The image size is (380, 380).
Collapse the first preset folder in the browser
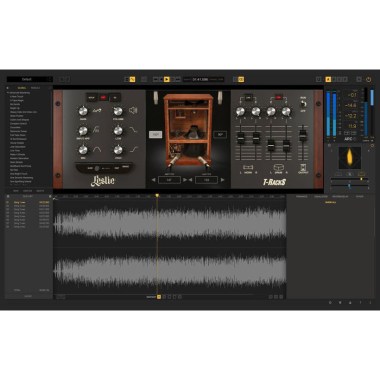tap(8, 93)
